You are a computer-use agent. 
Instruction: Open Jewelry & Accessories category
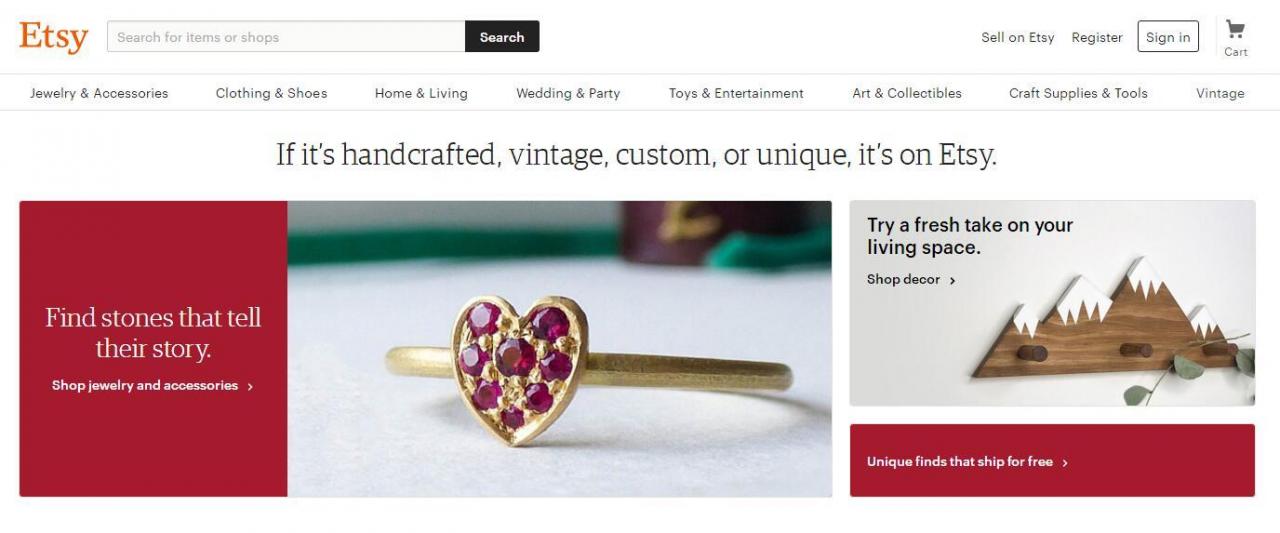click(99, 93)
